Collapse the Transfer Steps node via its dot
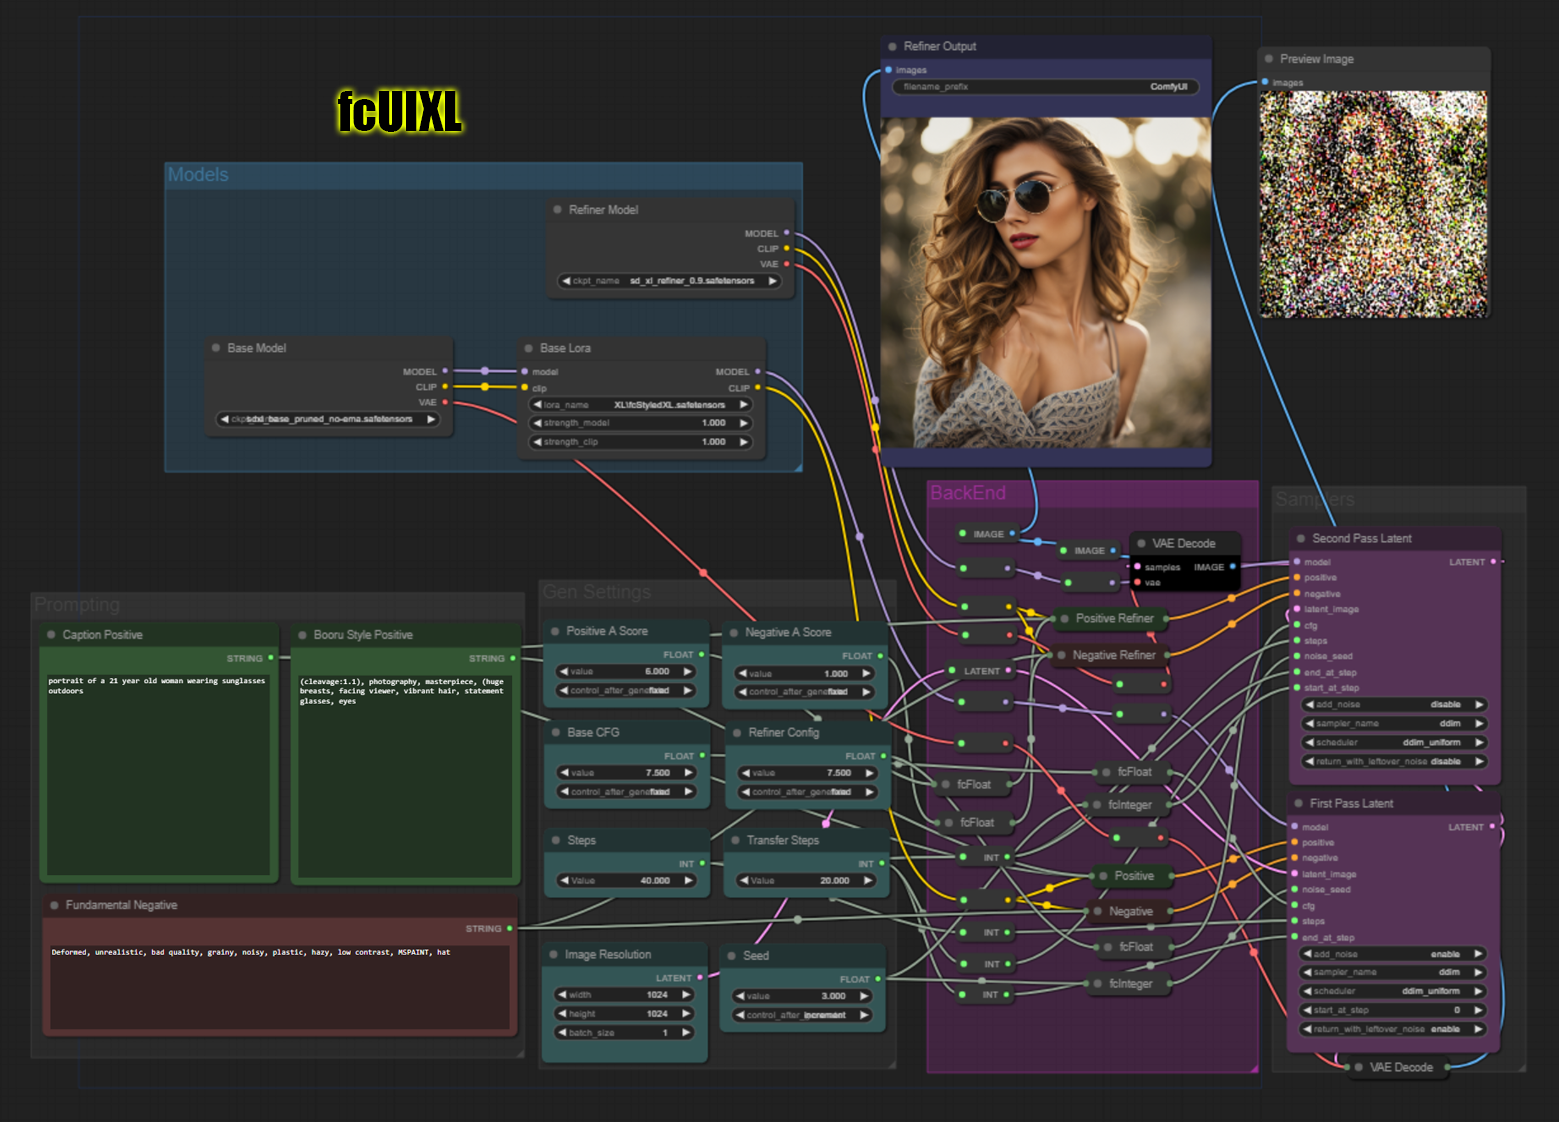This screenshot has width=1559, height=1122. pos(735,841)
